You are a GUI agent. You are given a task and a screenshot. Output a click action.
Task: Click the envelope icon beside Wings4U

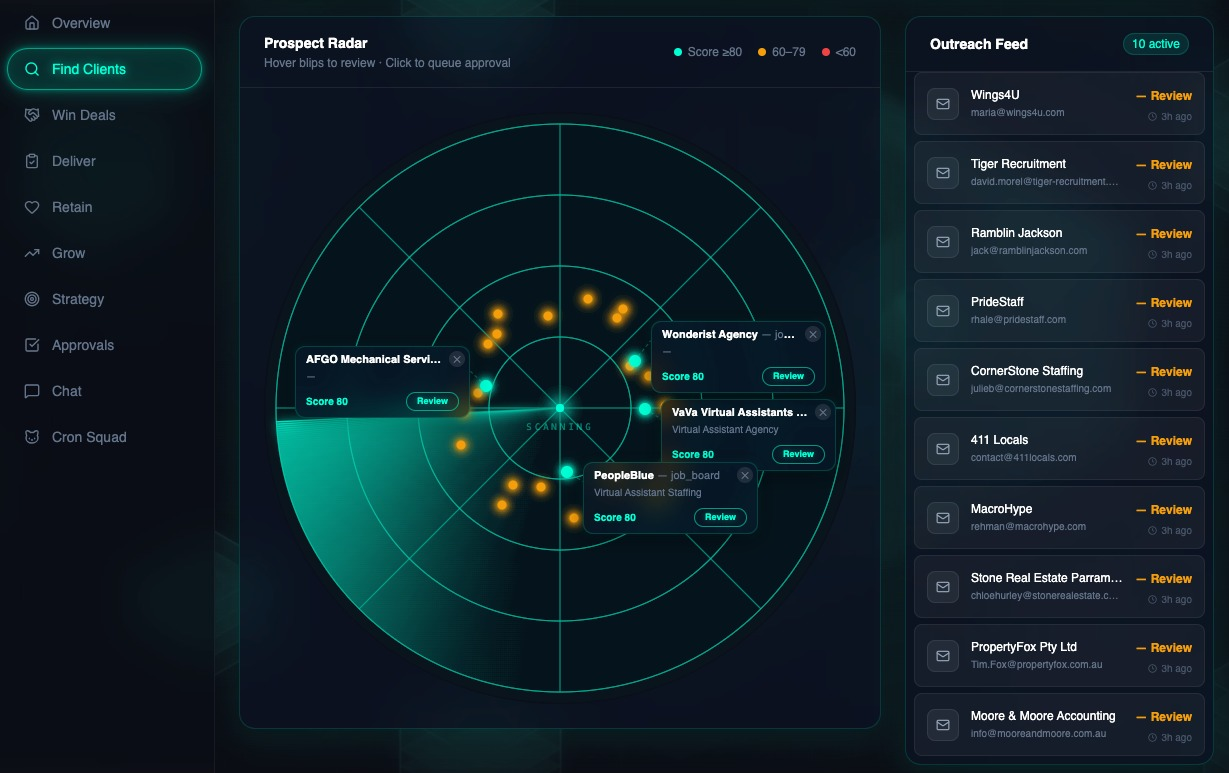(942, 103)
